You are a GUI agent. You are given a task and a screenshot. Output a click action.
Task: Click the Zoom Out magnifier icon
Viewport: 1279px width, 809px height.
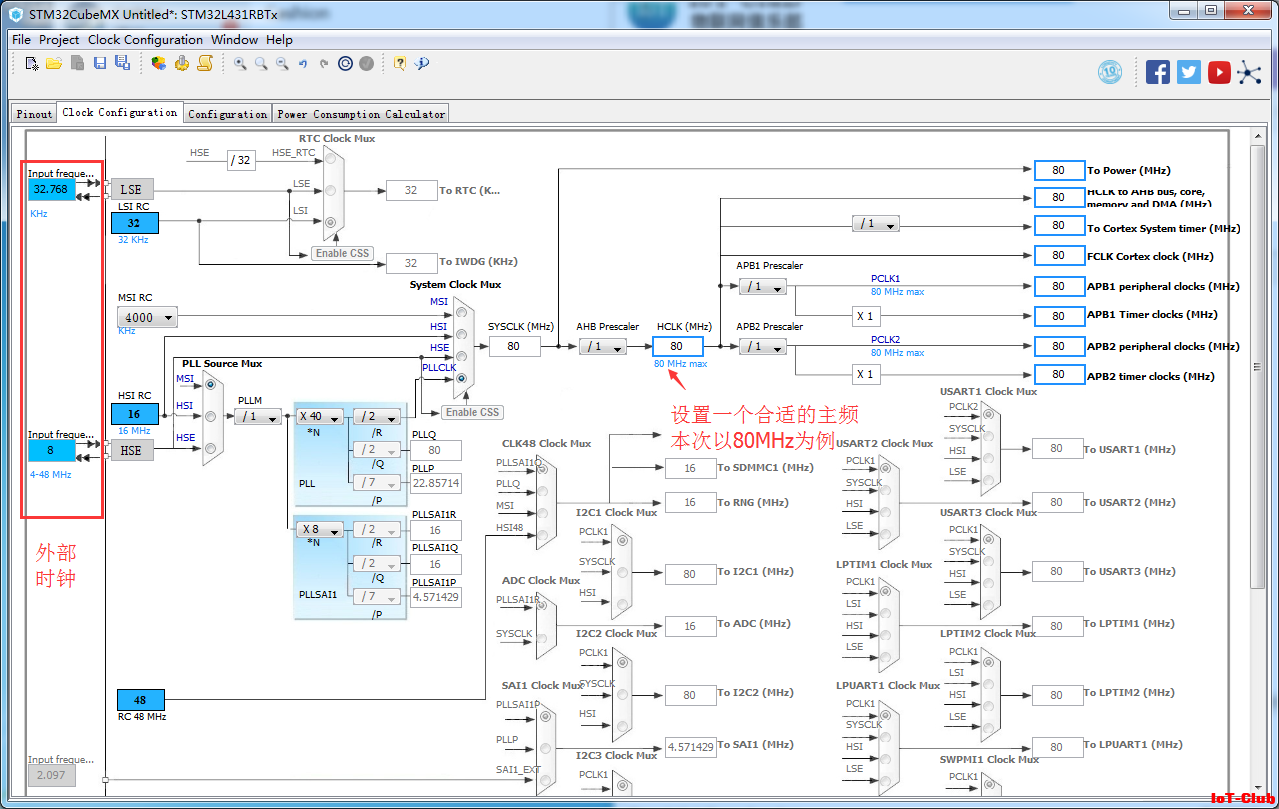282,63
